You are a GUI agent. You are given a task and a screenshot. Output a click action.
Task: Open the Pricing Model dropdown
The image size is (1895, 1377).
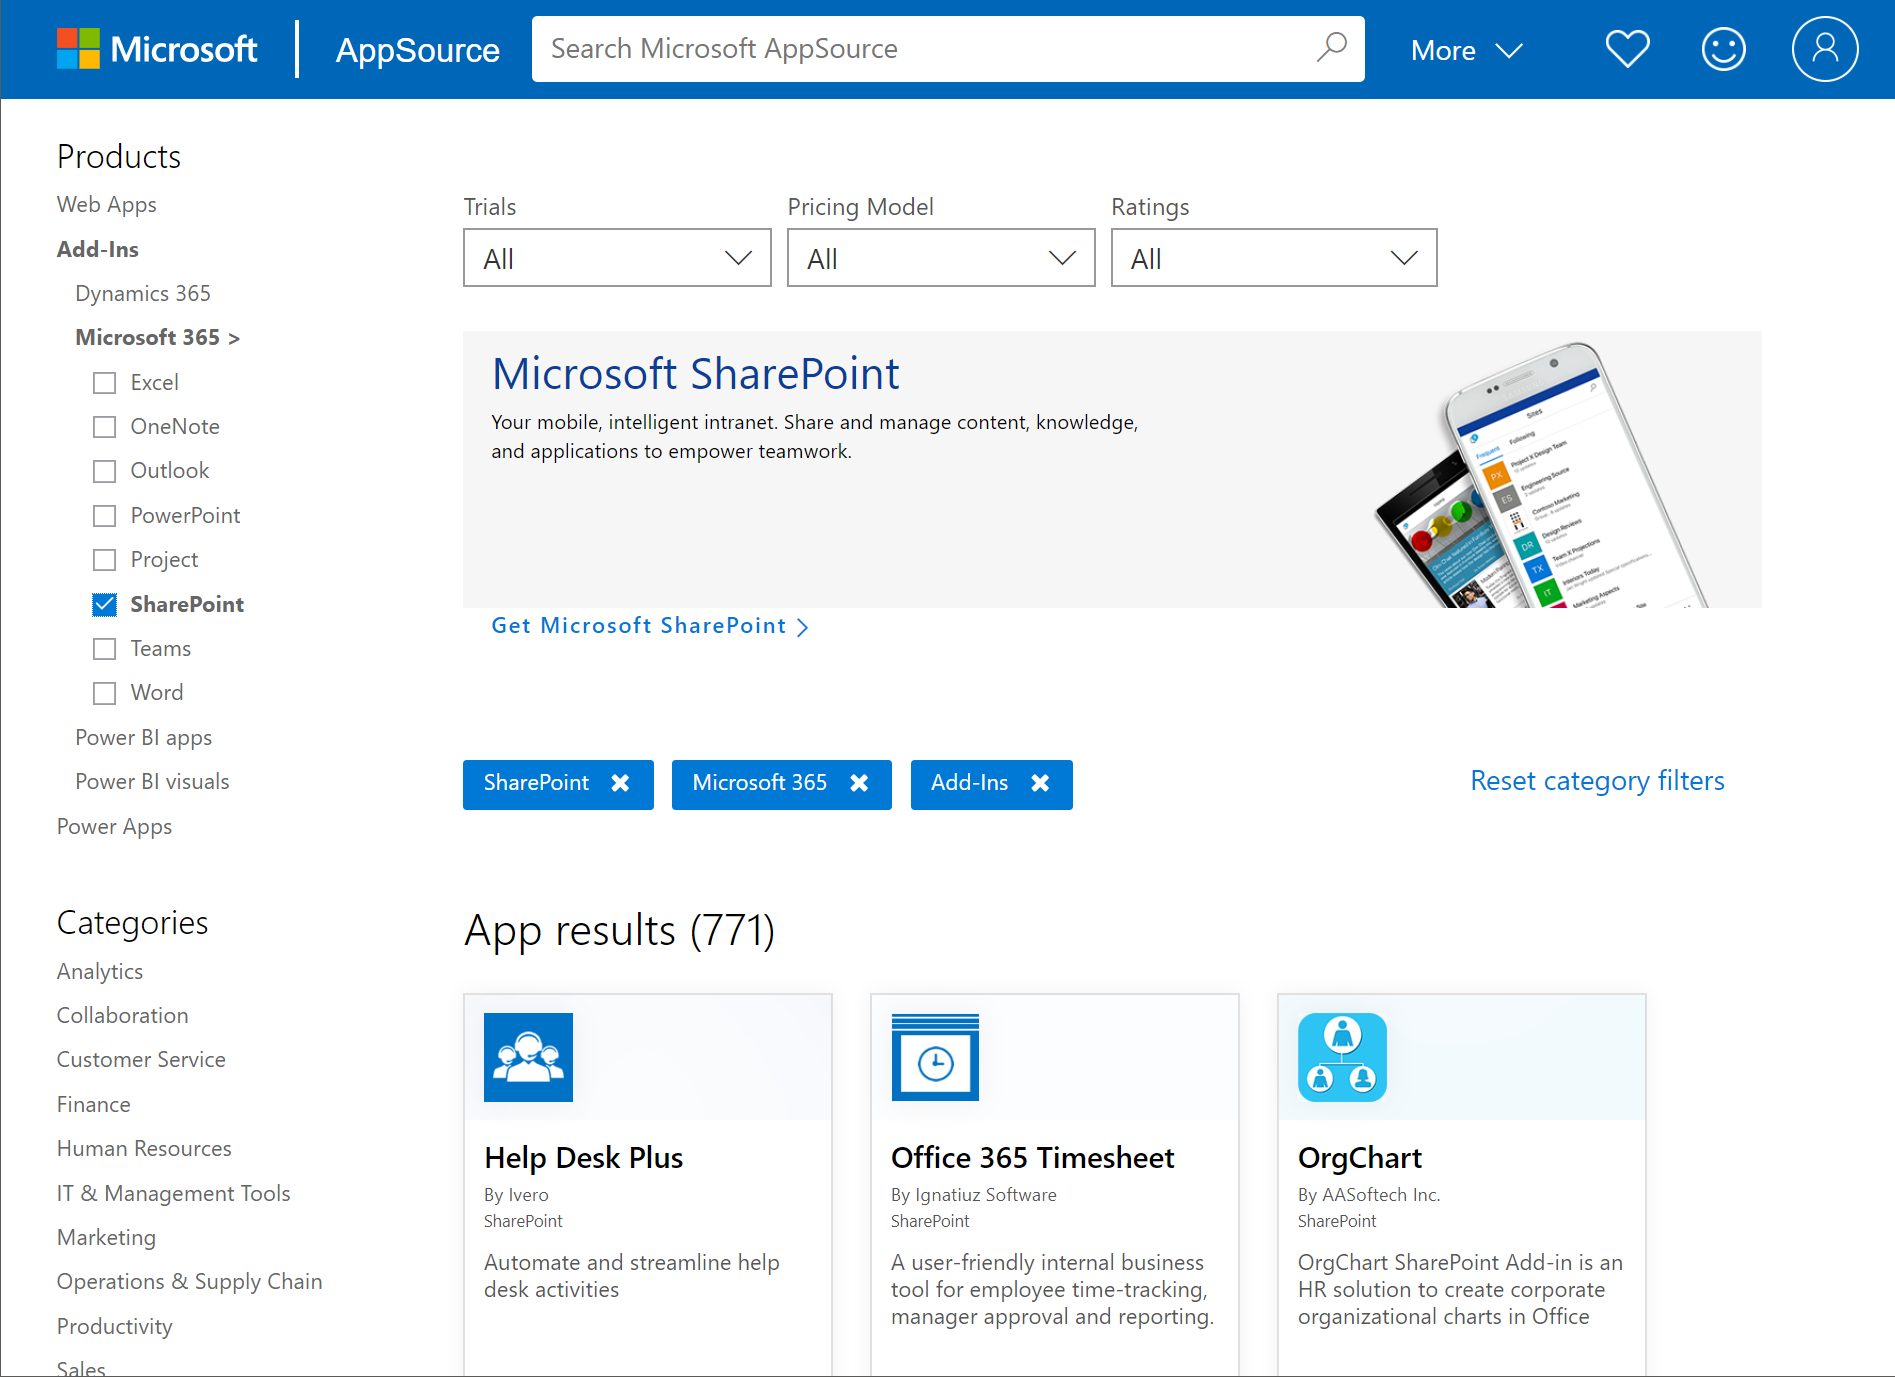940,258
